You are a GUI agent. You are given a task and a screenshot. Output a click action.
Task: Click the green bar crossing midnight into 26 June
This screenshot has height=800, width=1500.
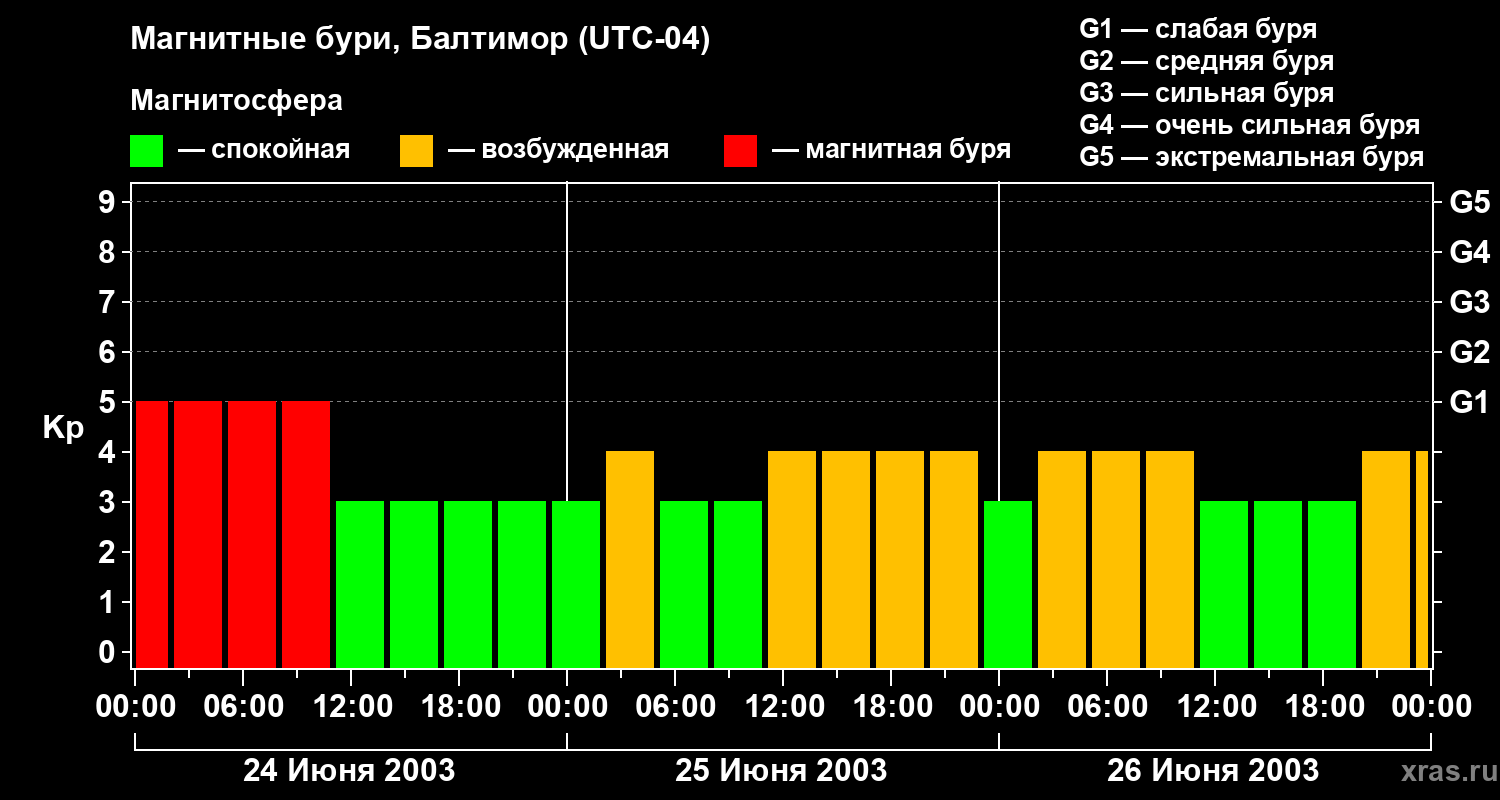(1008, 584)
